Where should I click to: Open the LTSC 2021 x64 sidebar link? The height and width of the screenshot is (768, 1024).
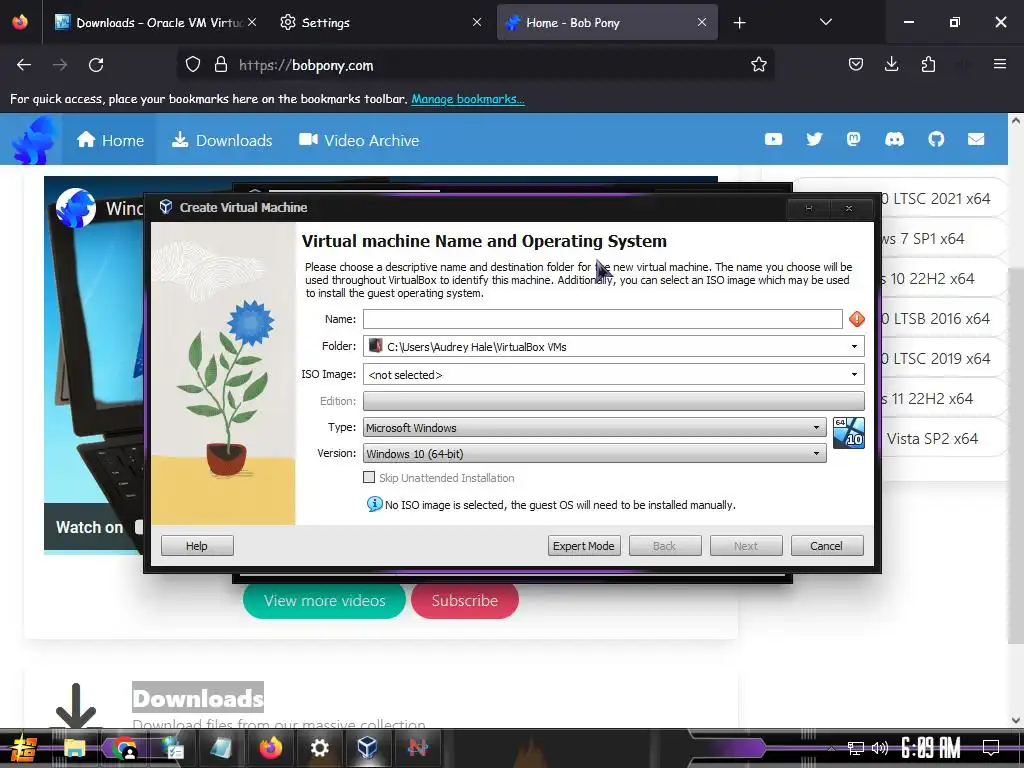[x=936, y=199]
